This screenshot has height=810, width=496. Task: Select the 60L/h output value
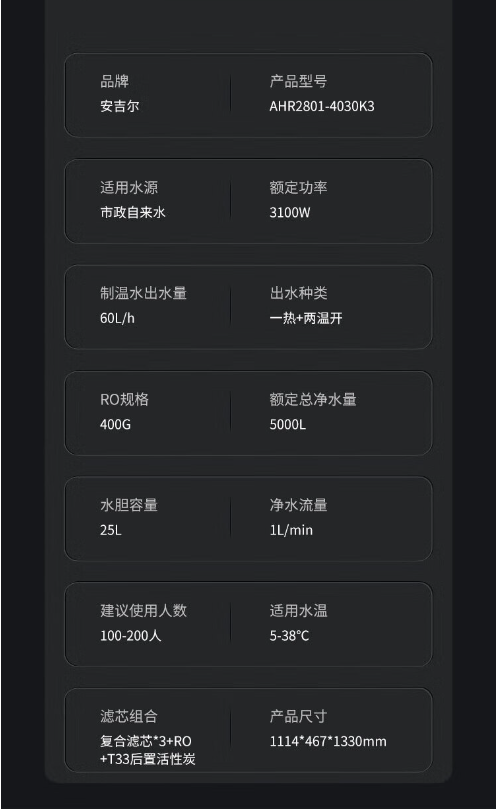click(x=117, y=318)
